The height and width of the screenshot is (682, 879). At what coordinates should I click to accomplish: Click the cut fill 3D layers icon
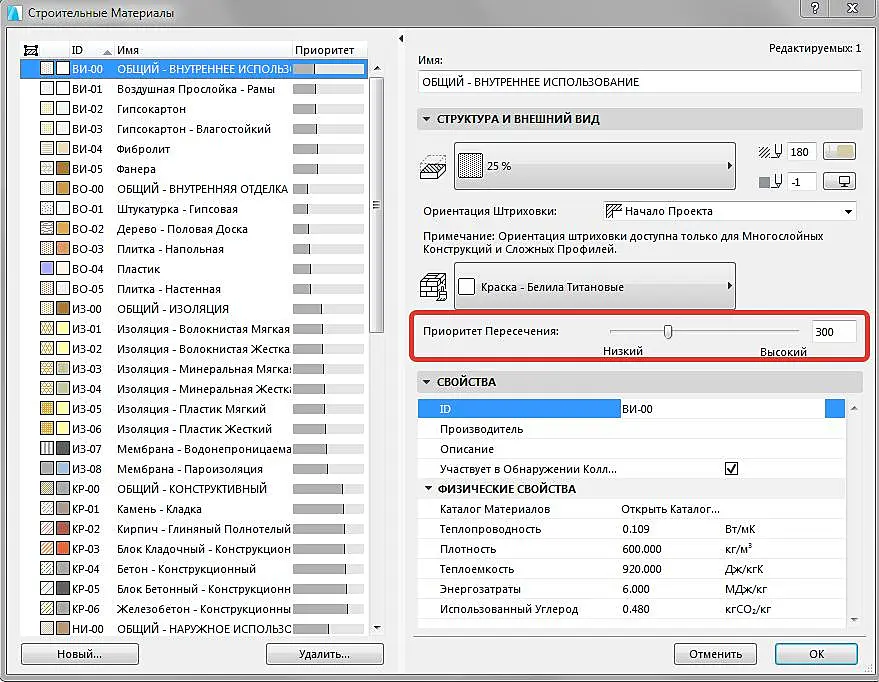(433, 167)
